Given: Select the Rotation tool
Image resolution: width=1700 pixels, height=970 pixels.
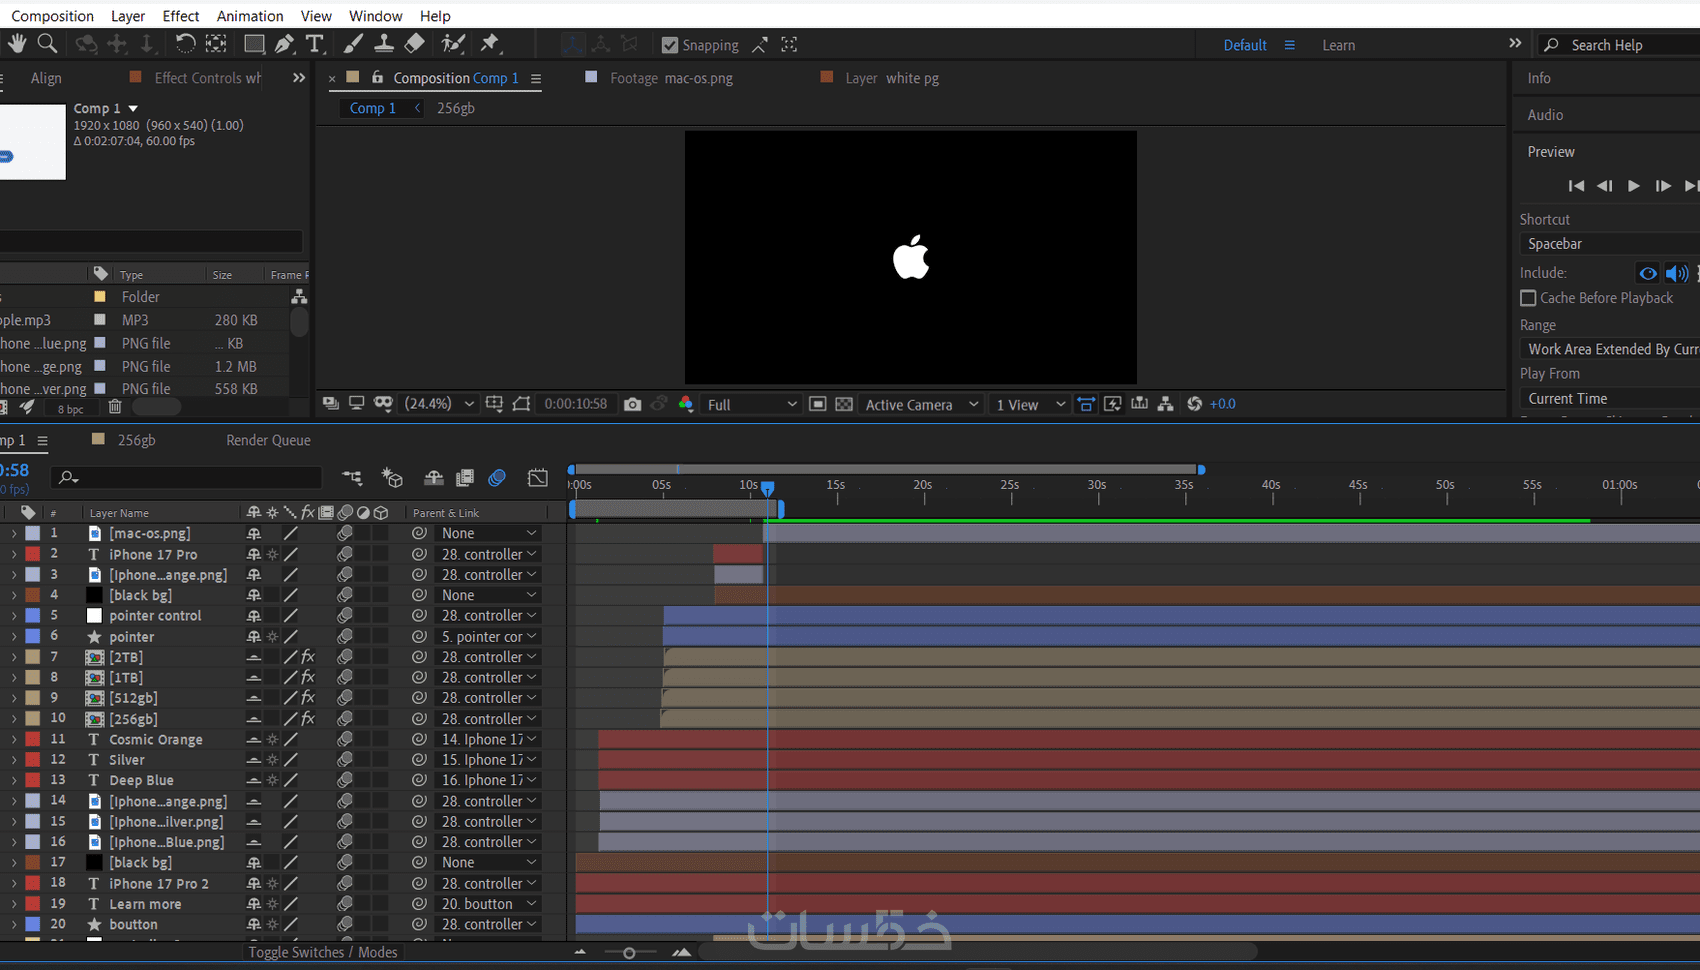Looking at the screenshot, I should 185,44.
